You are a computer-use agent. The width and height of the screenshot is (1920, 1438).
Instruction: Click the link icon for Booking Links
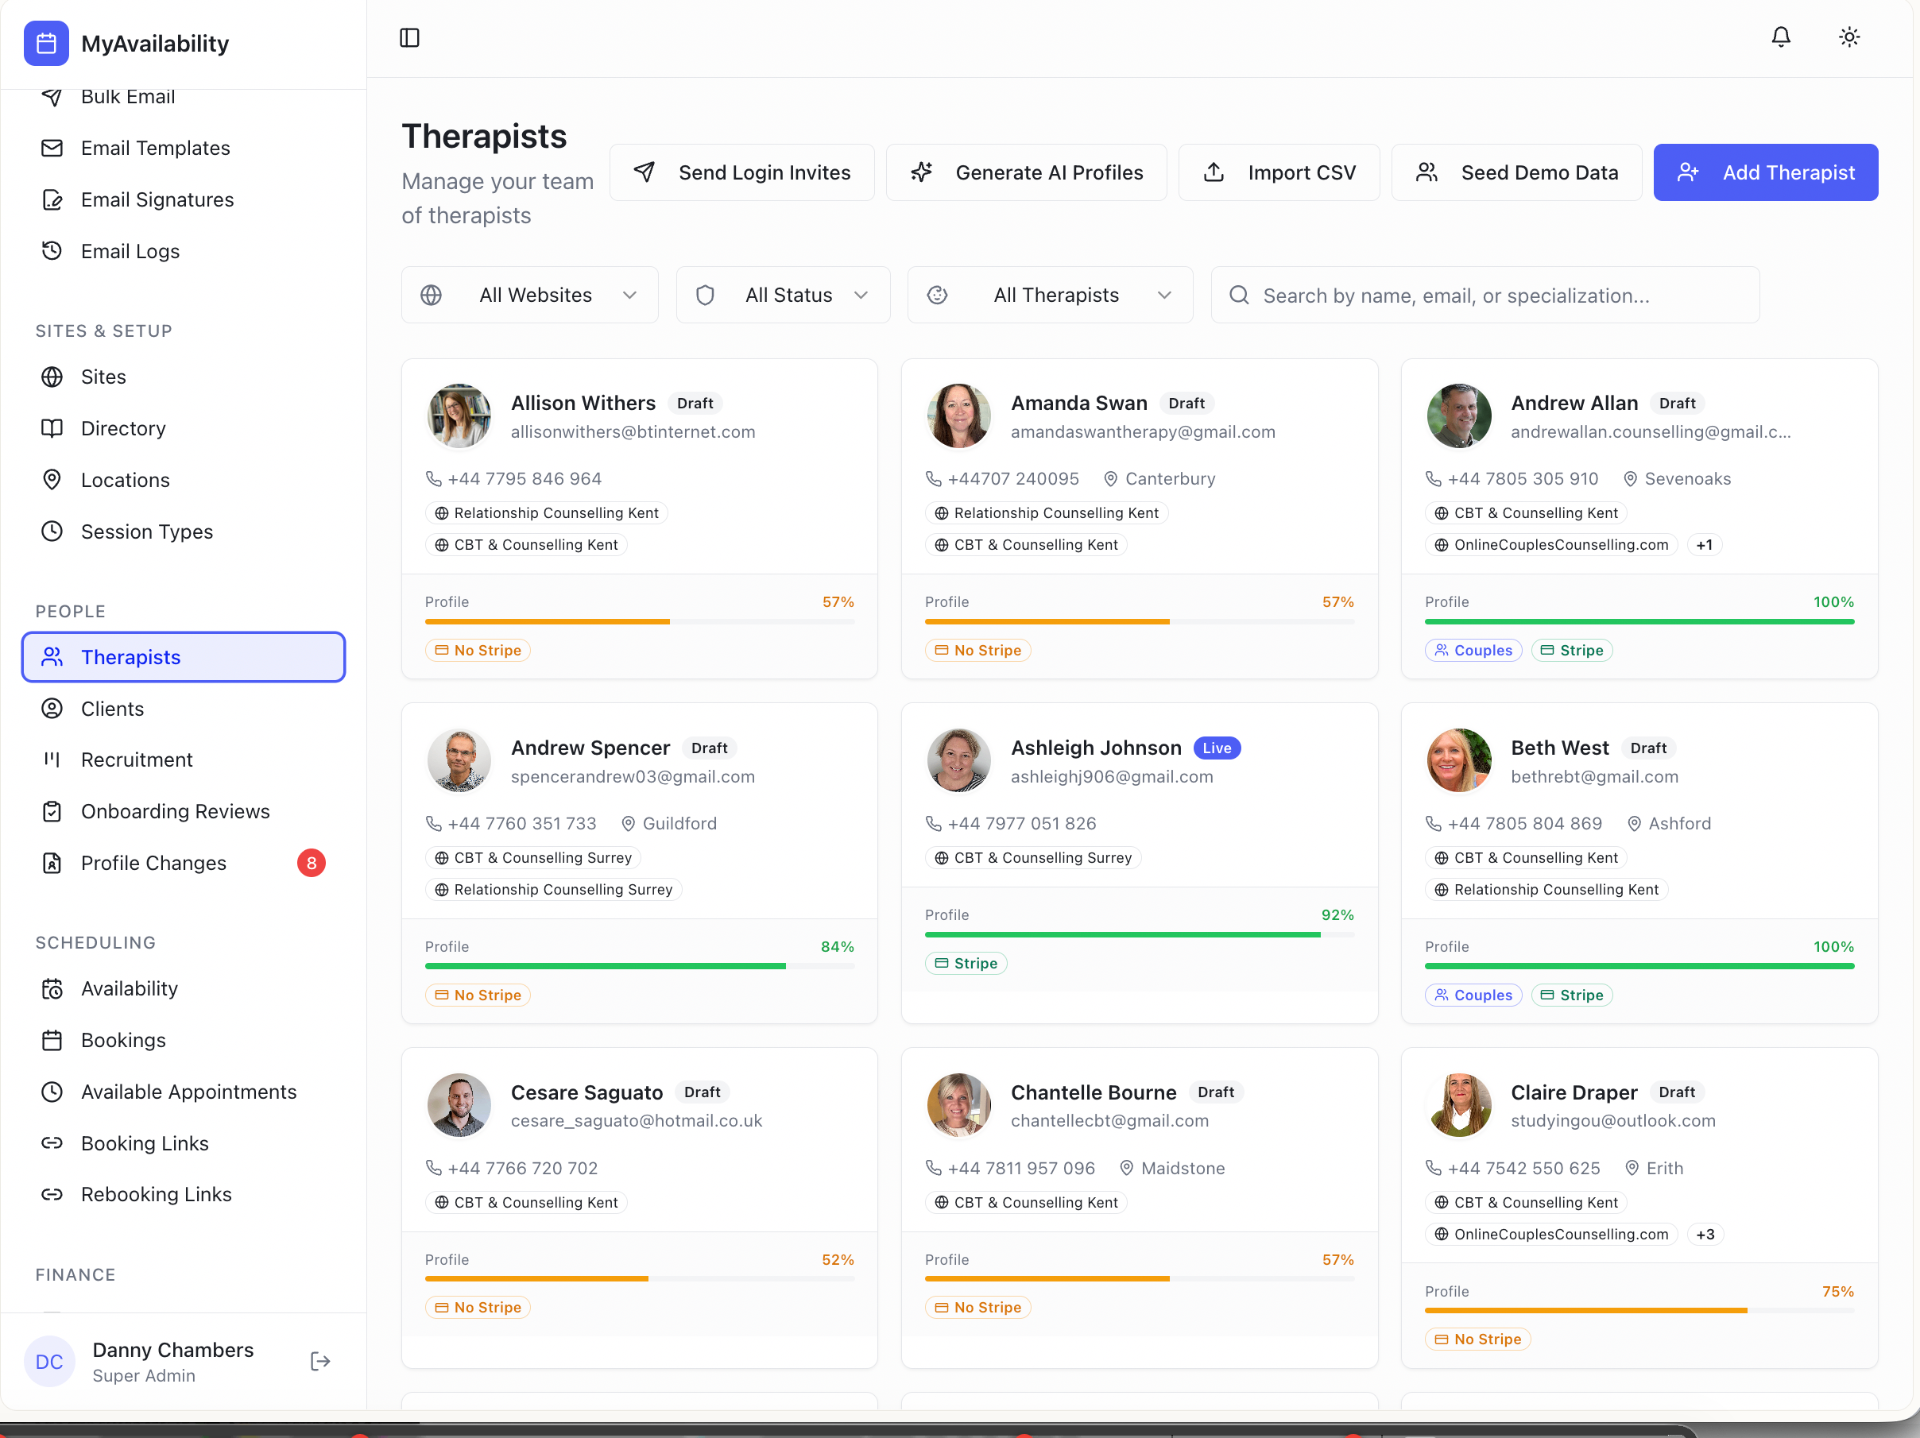(52, 1143)
